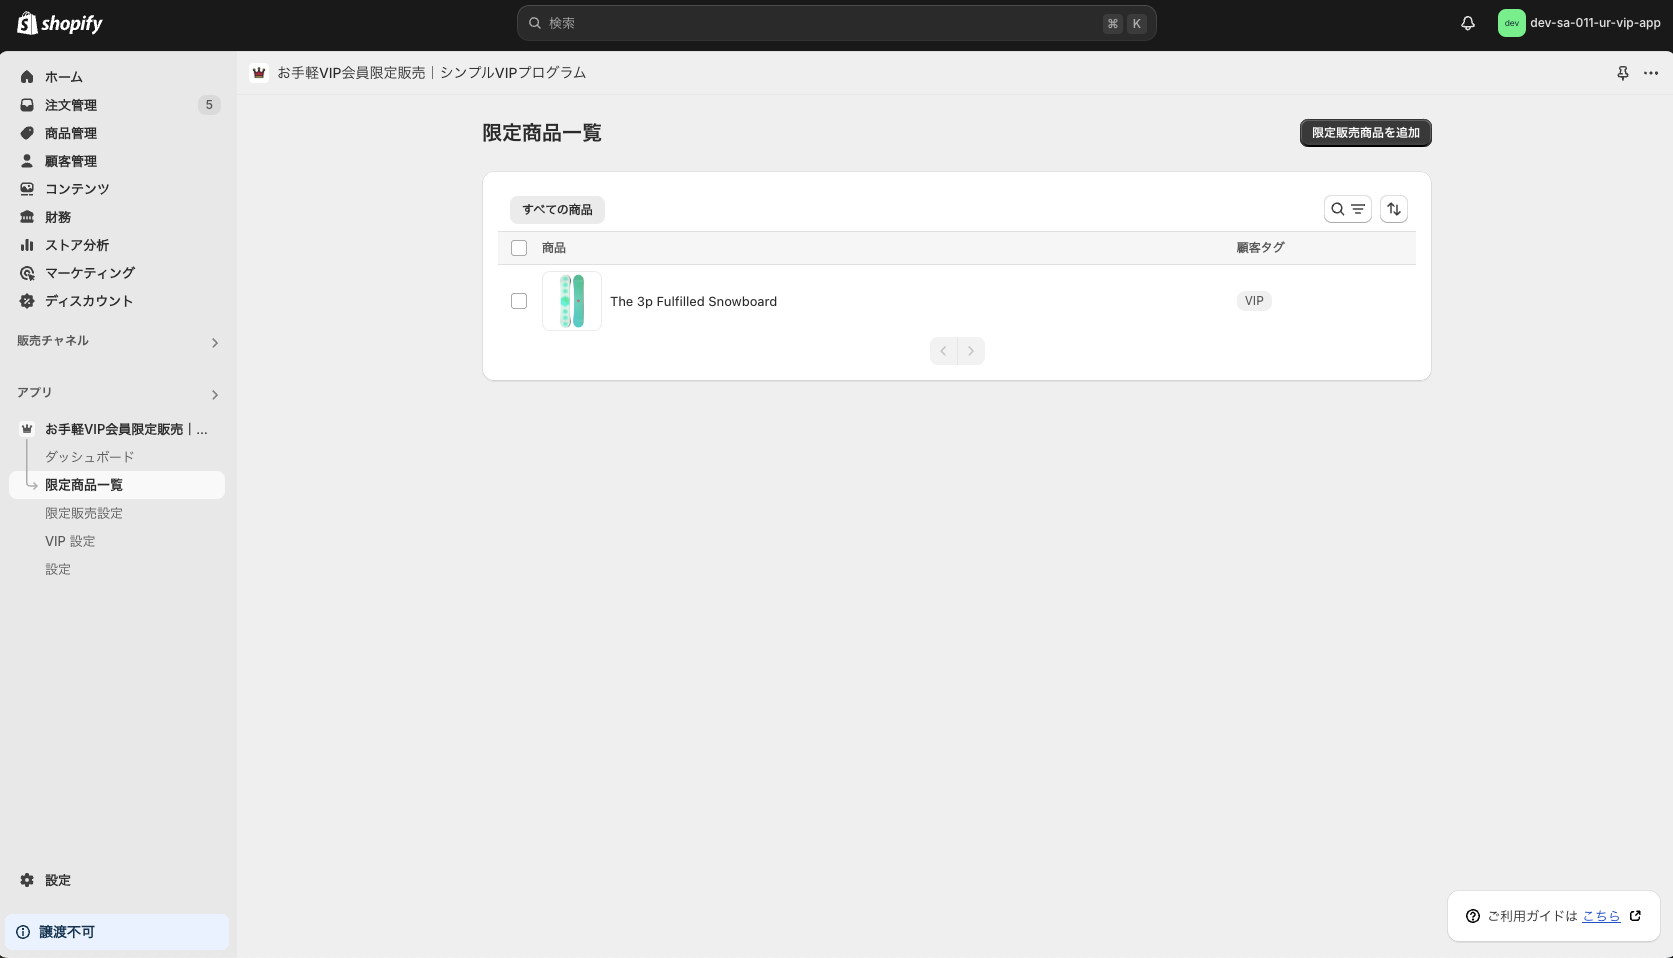Click the orders inbox icon

tap(27, 105)
